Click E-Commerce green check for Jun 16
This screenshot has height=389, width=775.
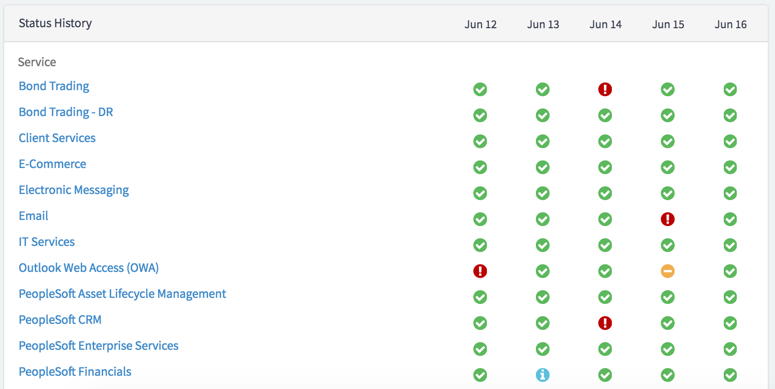coord(730,167)
